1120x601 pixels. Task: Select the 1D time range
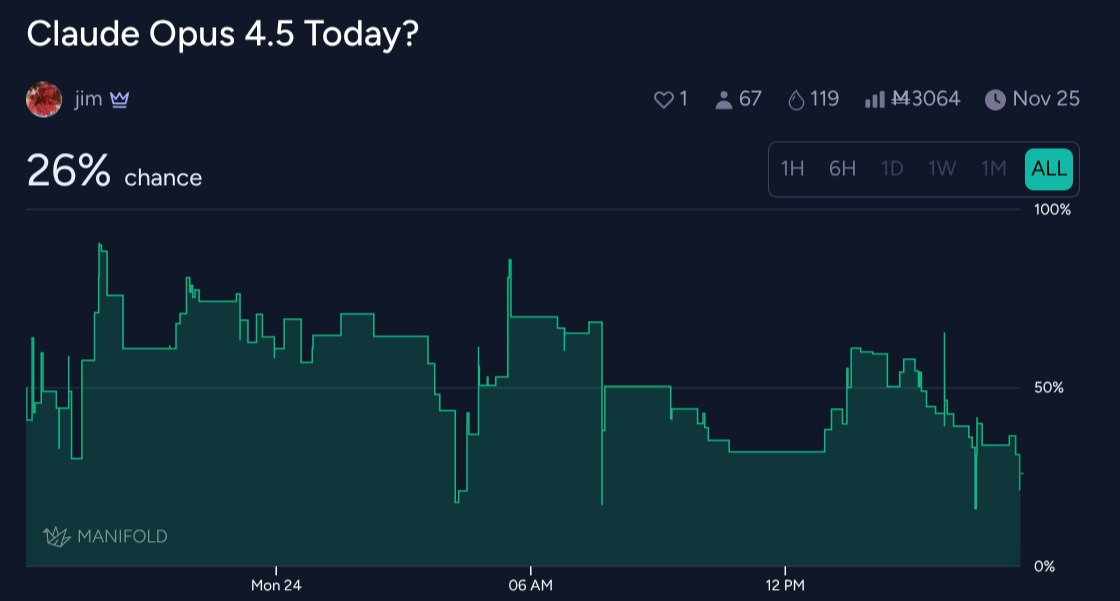point(892,169)
